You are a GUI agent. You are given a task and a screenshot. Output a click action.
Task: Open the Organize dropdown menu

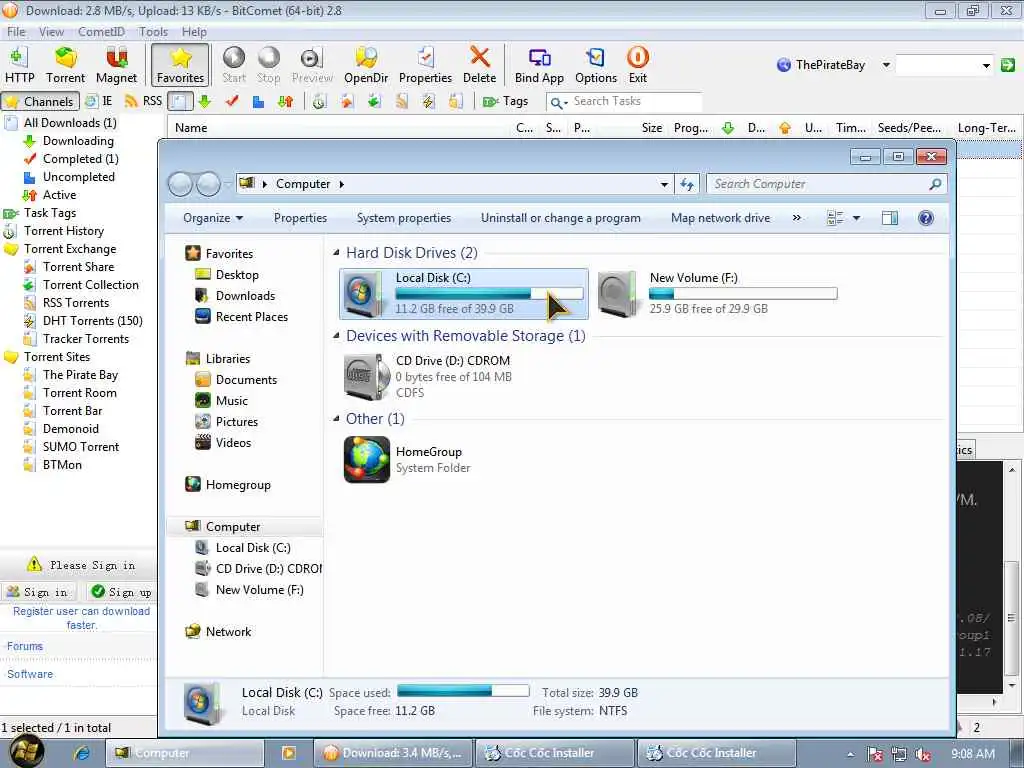coord(213,218)
